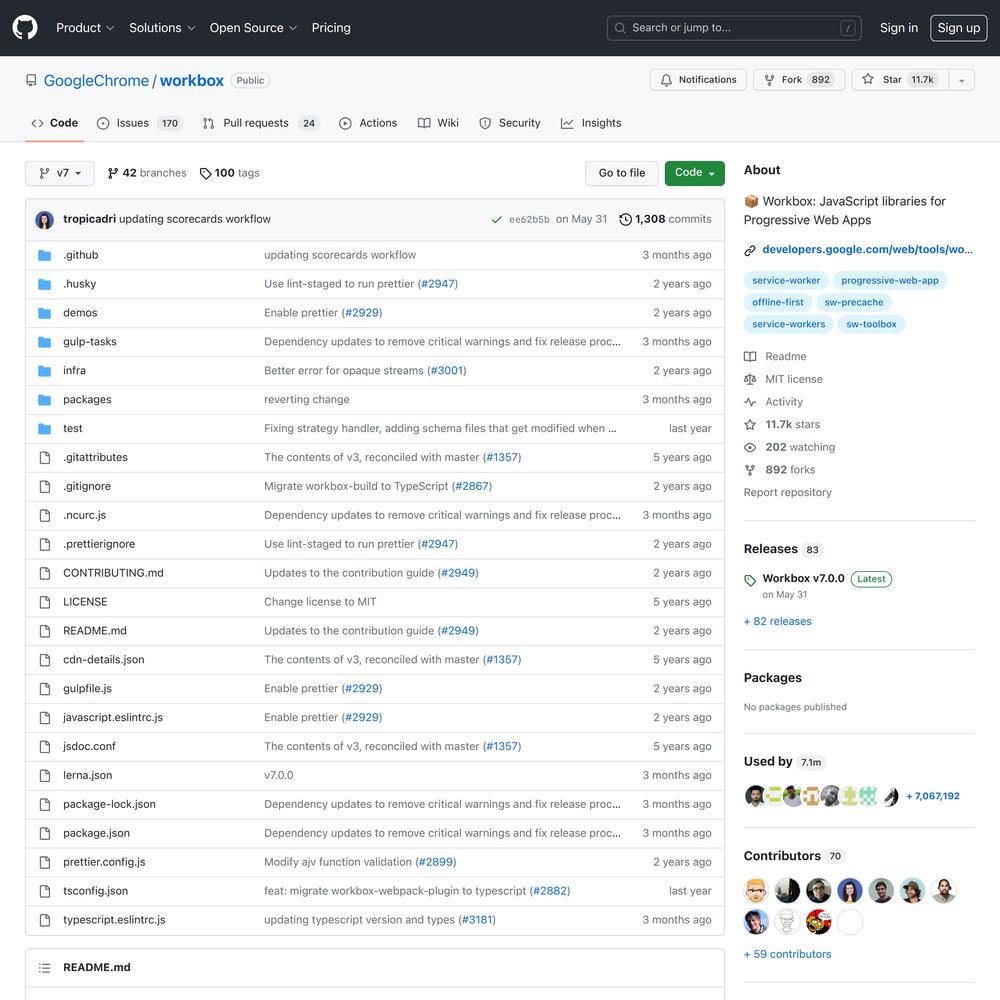Click the tsconfig.json file icon
Viewport: 1000px width, 1000px height.
pos(45,891)
